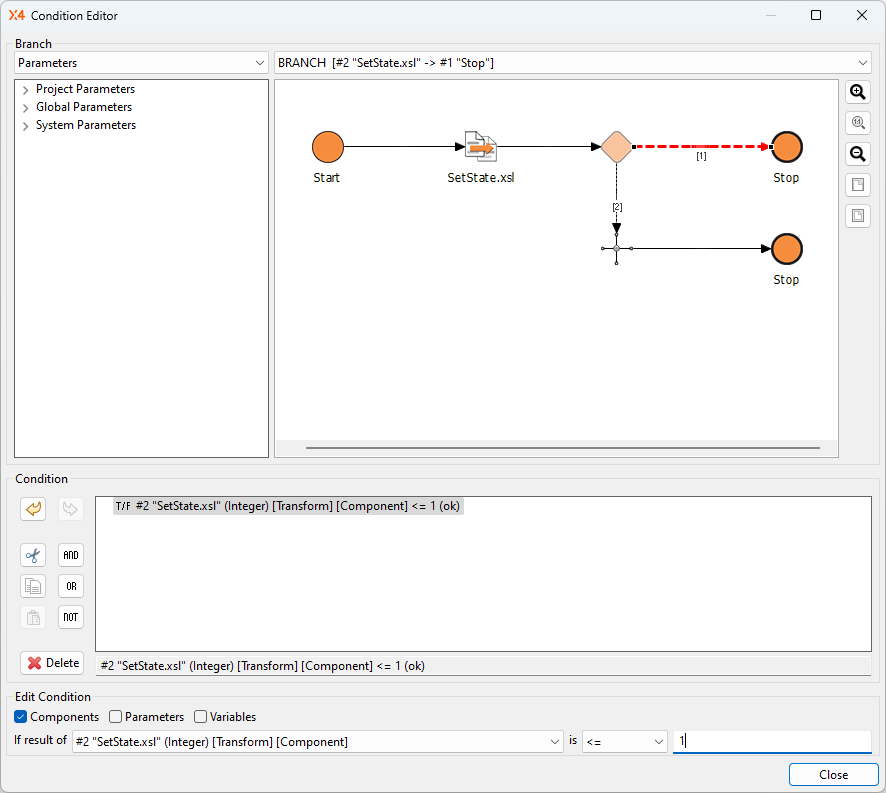Insert an AND operator
Viewport: 886px width, 793px height.
70,555
